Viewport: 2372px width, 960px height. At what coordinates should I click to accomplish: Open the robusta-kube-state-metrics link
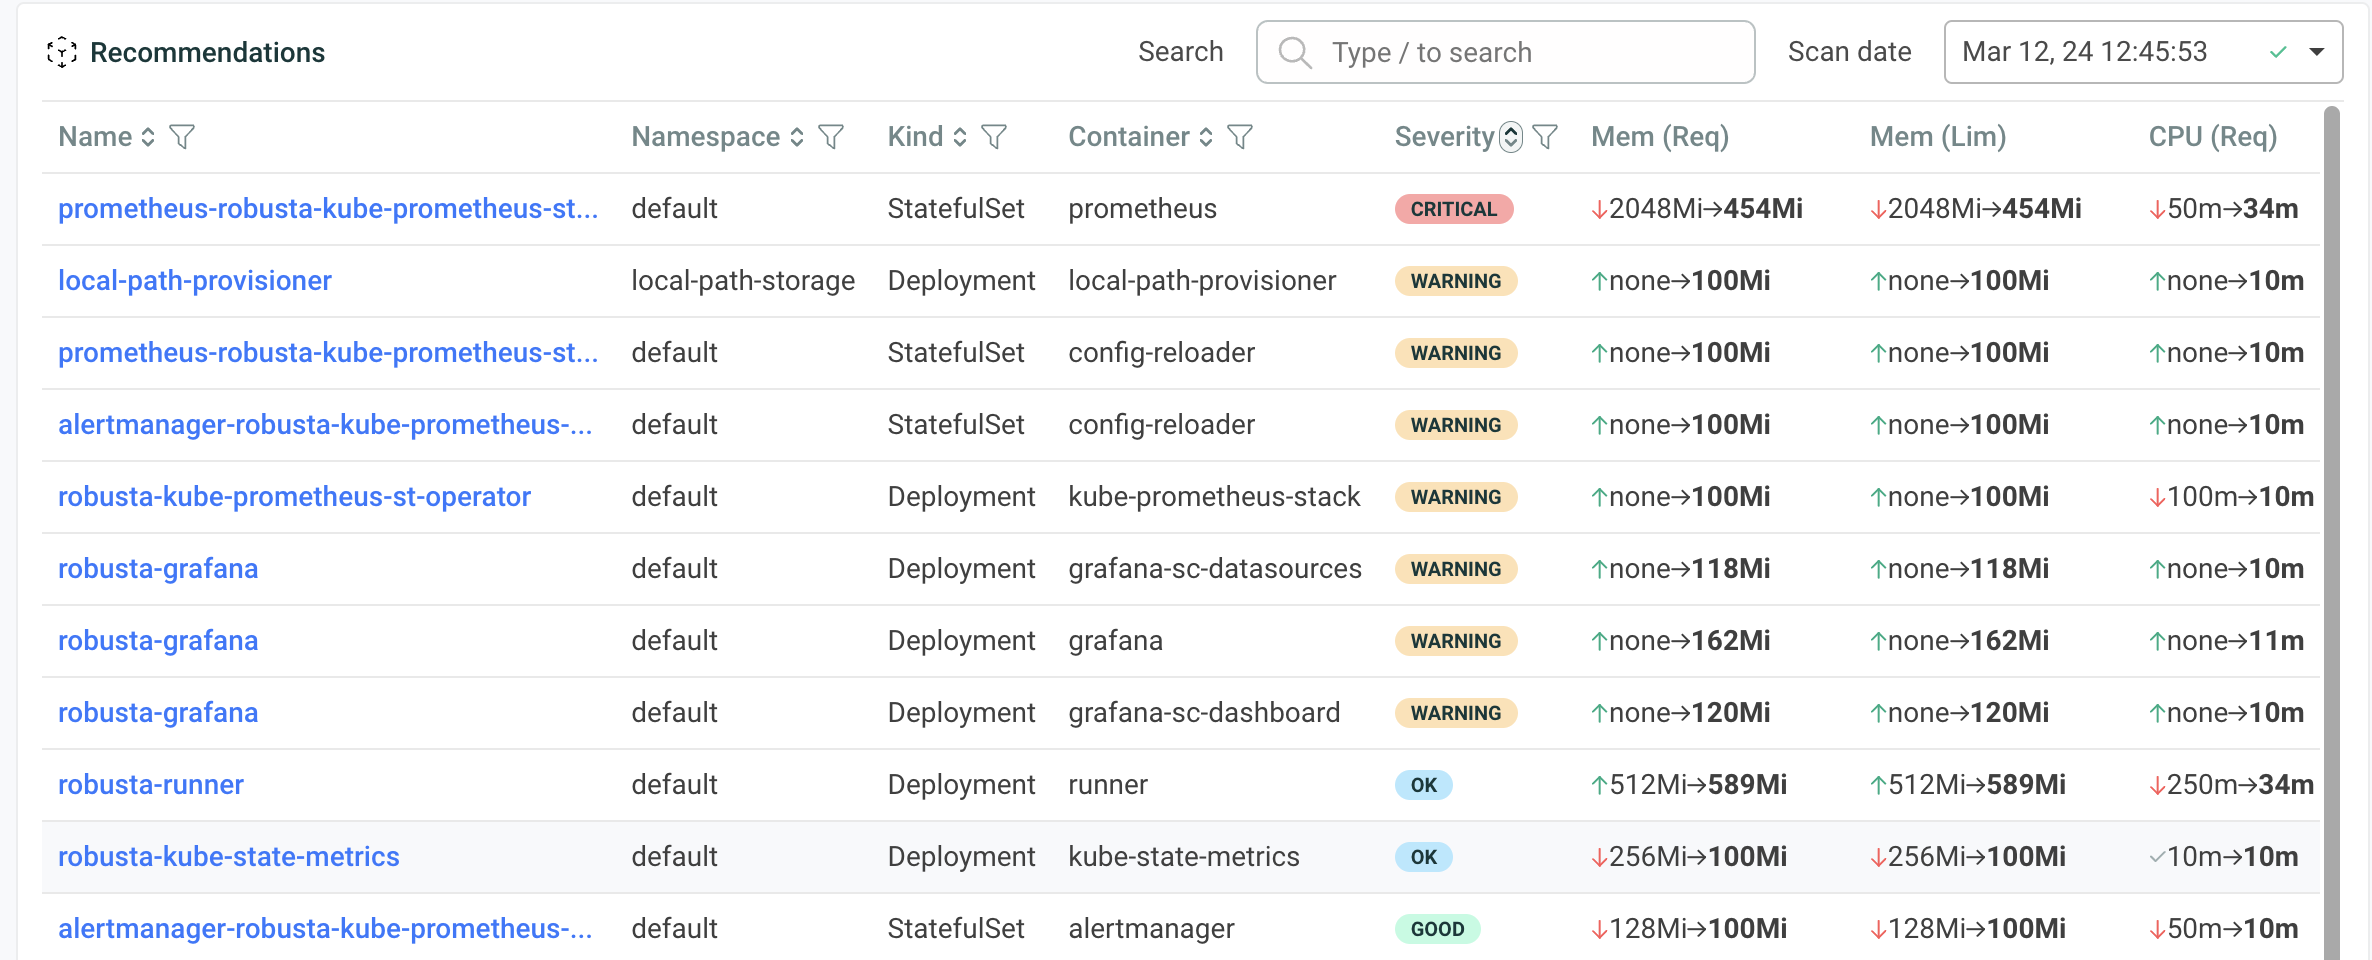pyautogui.click(x=229, y=857)
